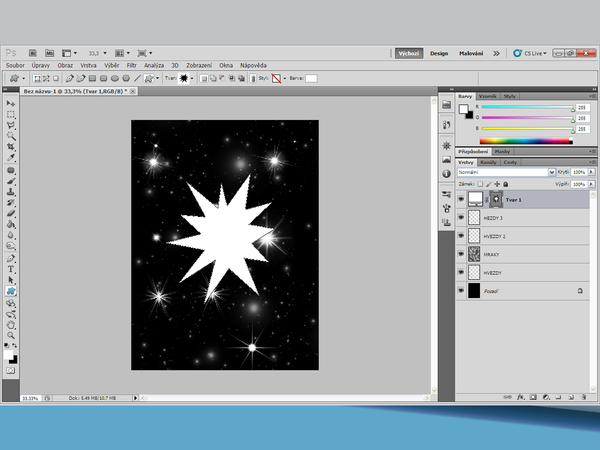
Task: Click the Launch Bridge icon
Action: [33, 53]
